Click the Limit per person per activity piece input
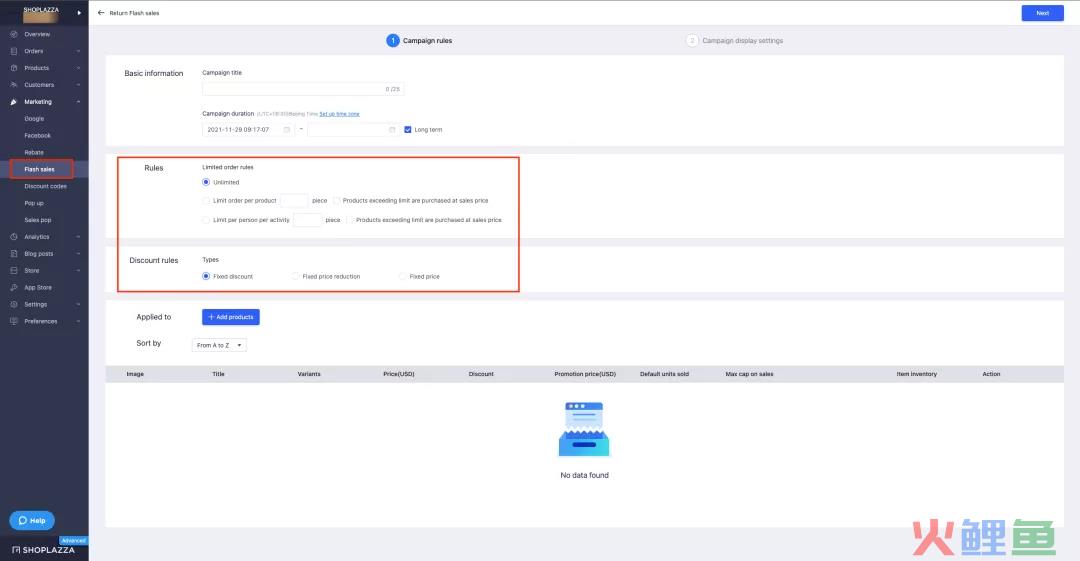Image resolution: width=1080 pixels, height=561 pixels. (307, 220)
